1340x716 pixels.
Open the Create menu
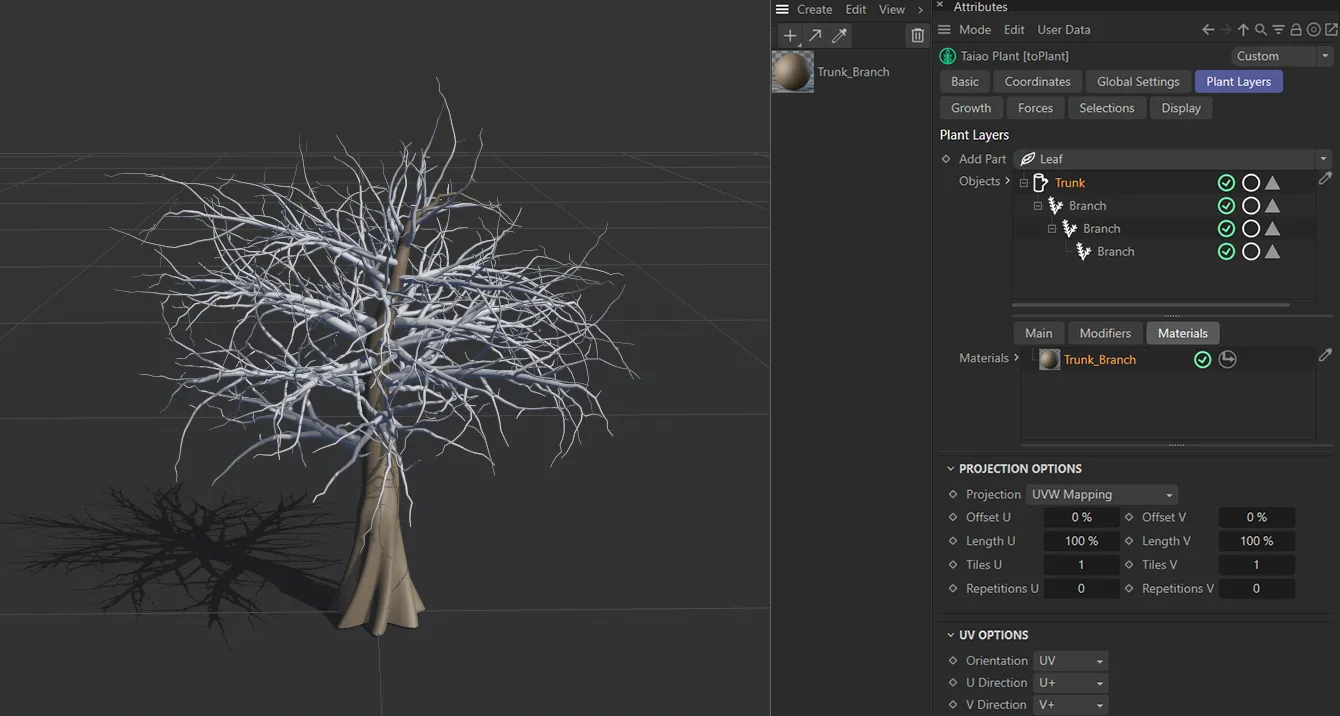(x=814, y=9)
